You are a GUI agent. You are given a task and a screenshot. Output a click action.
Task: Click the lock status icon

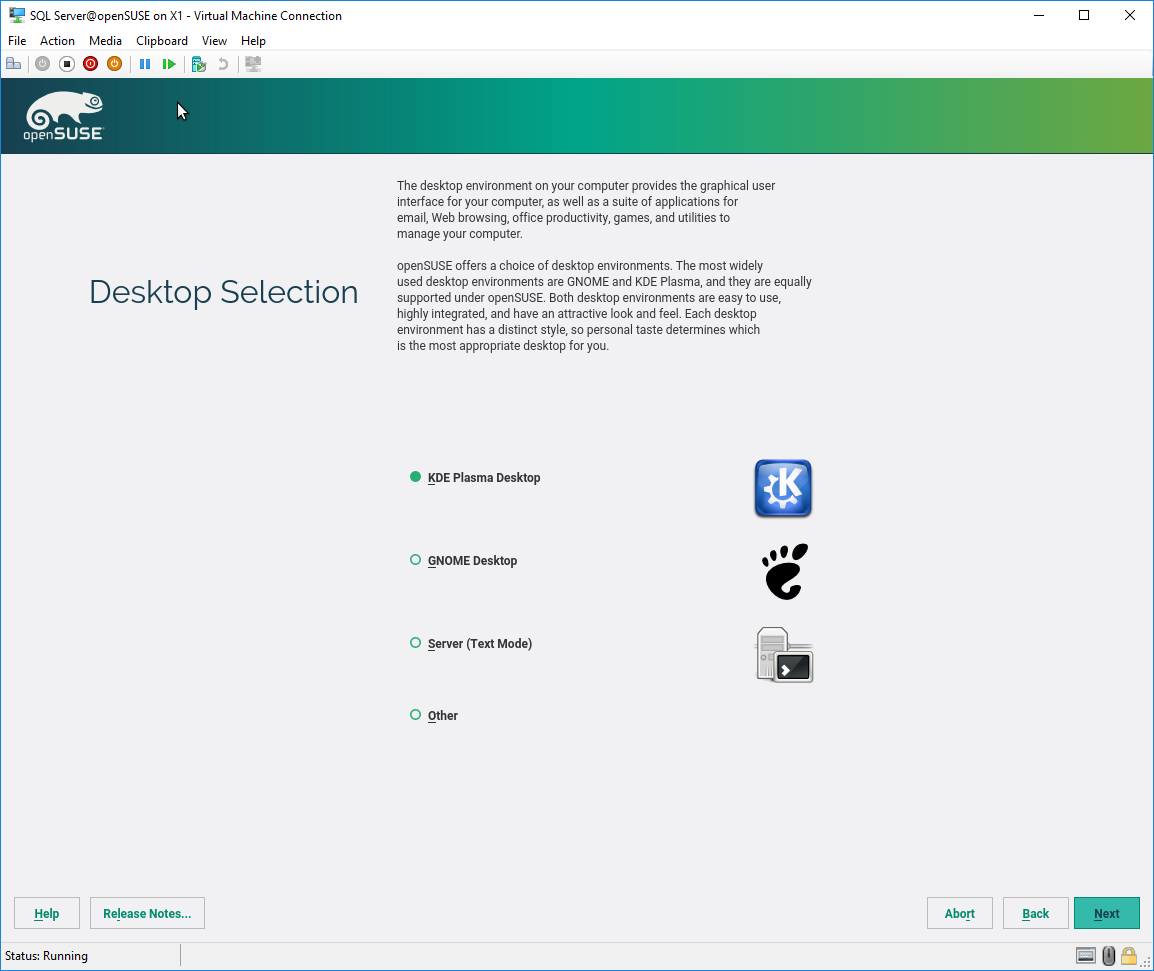(x=1129, y=956)
